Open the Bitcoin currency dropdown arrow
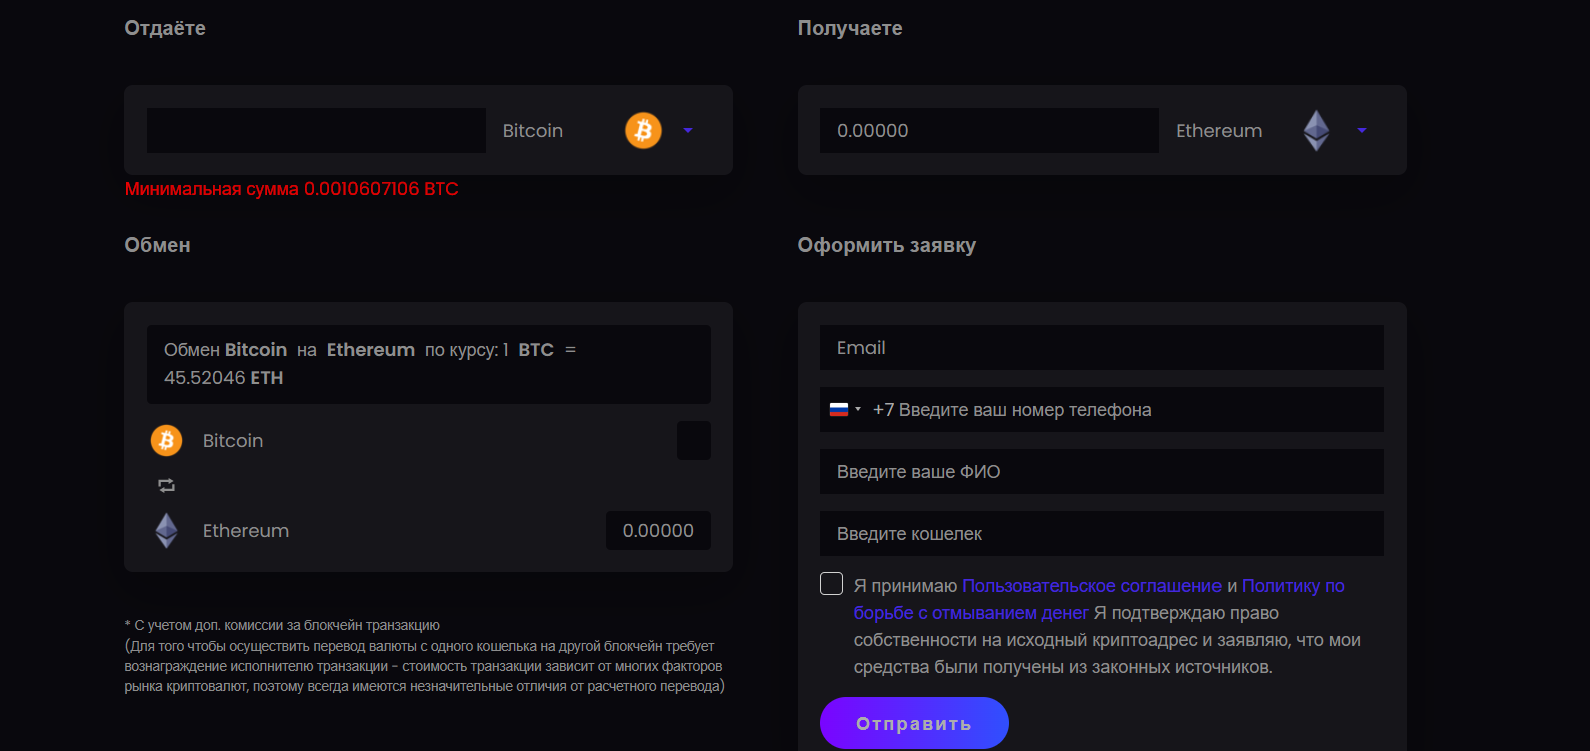 point(688,130)
